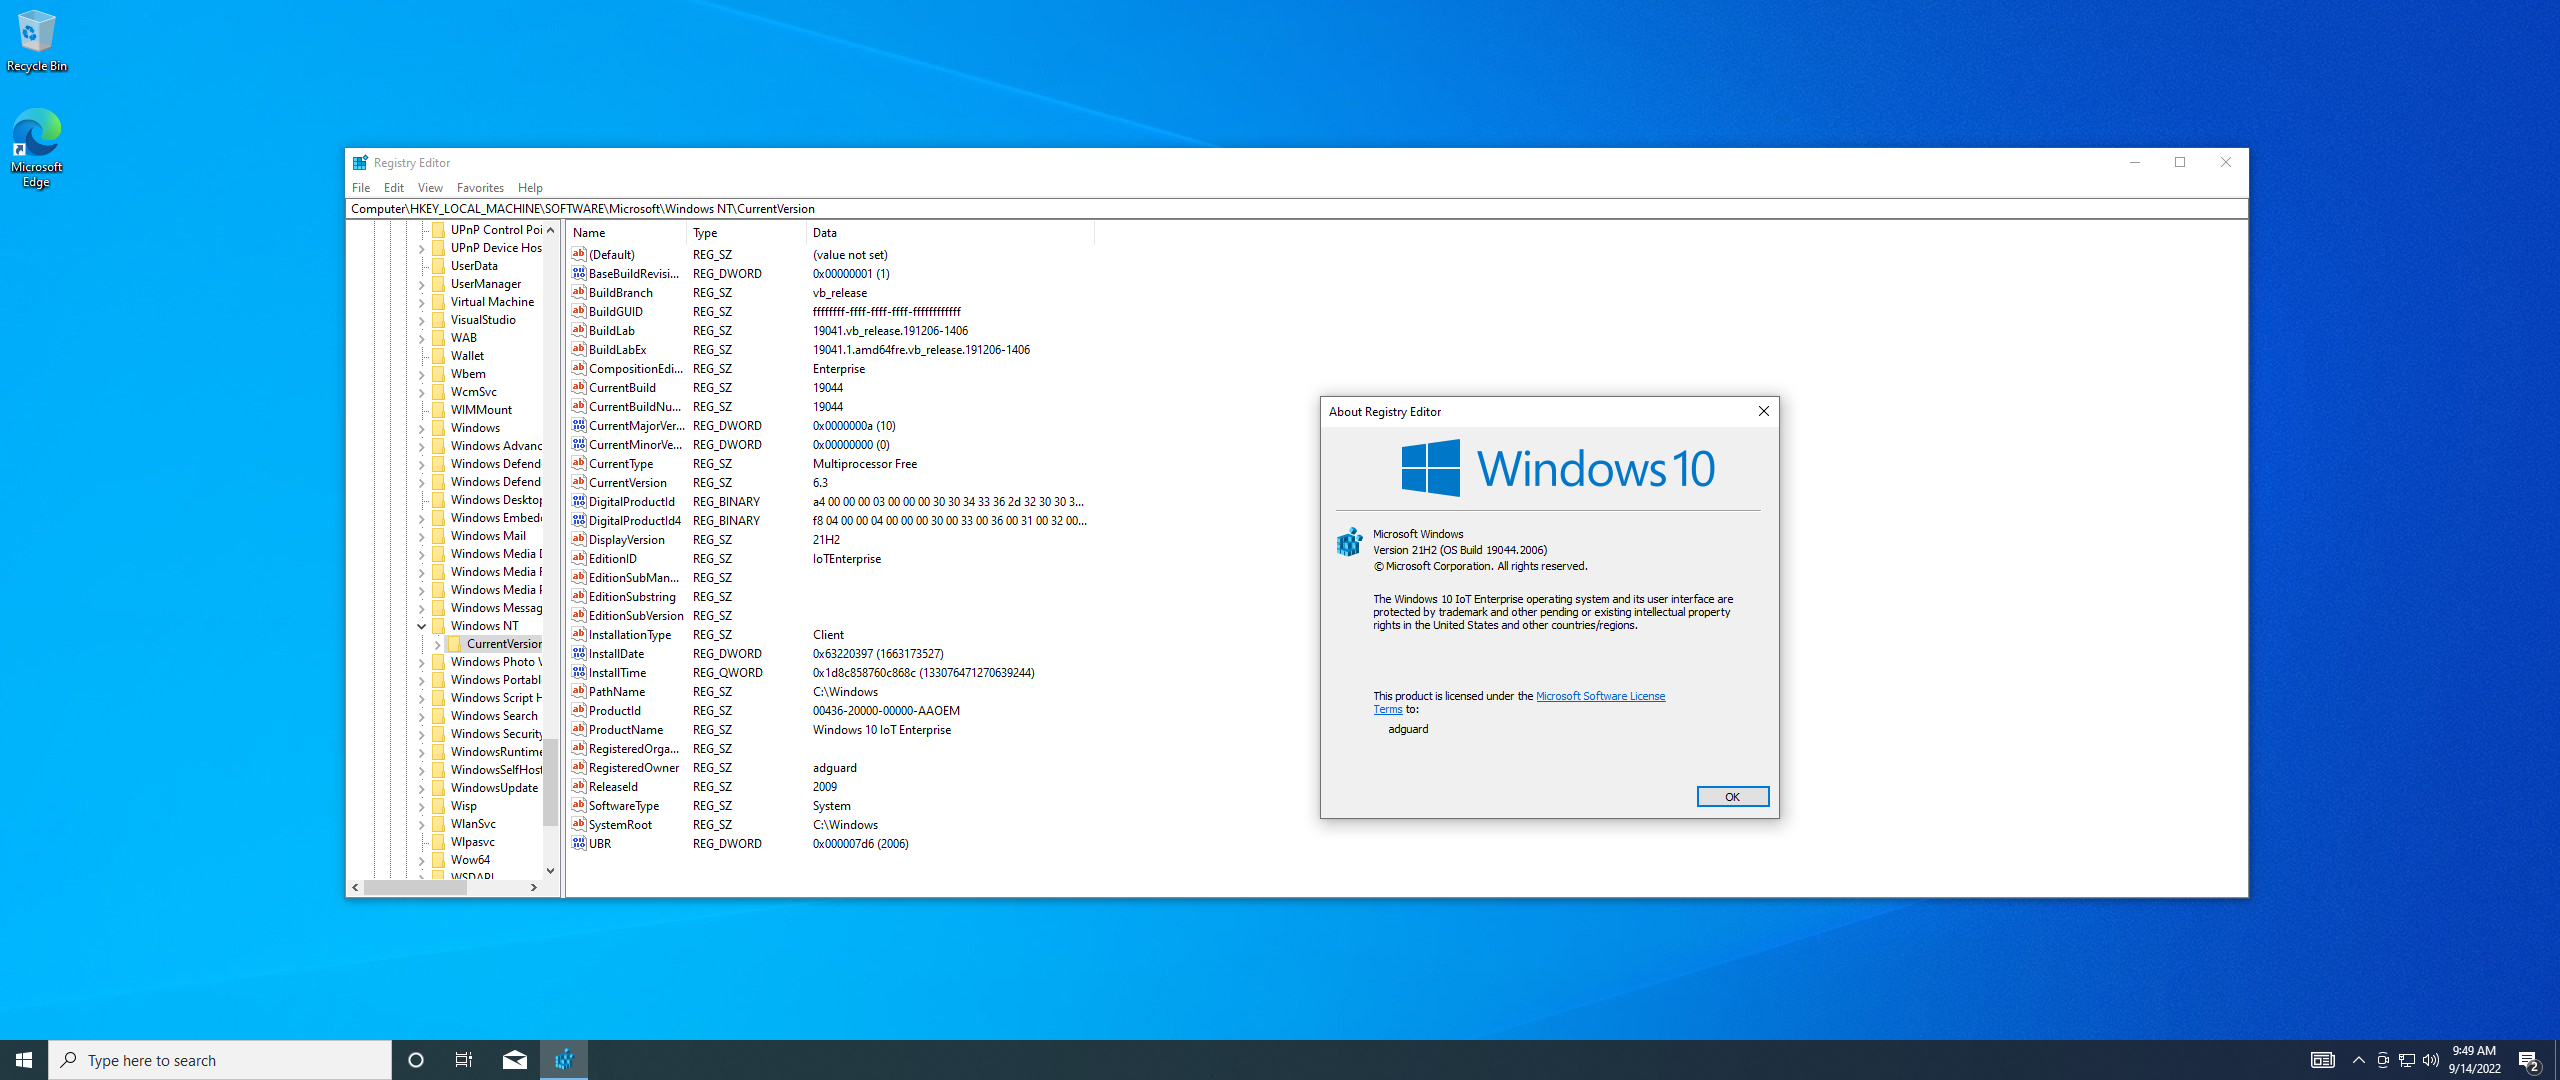Viewport: 2560px width, 1080px height.
Task: Click the Windows NT folder icon
Action: pos(438,625)
